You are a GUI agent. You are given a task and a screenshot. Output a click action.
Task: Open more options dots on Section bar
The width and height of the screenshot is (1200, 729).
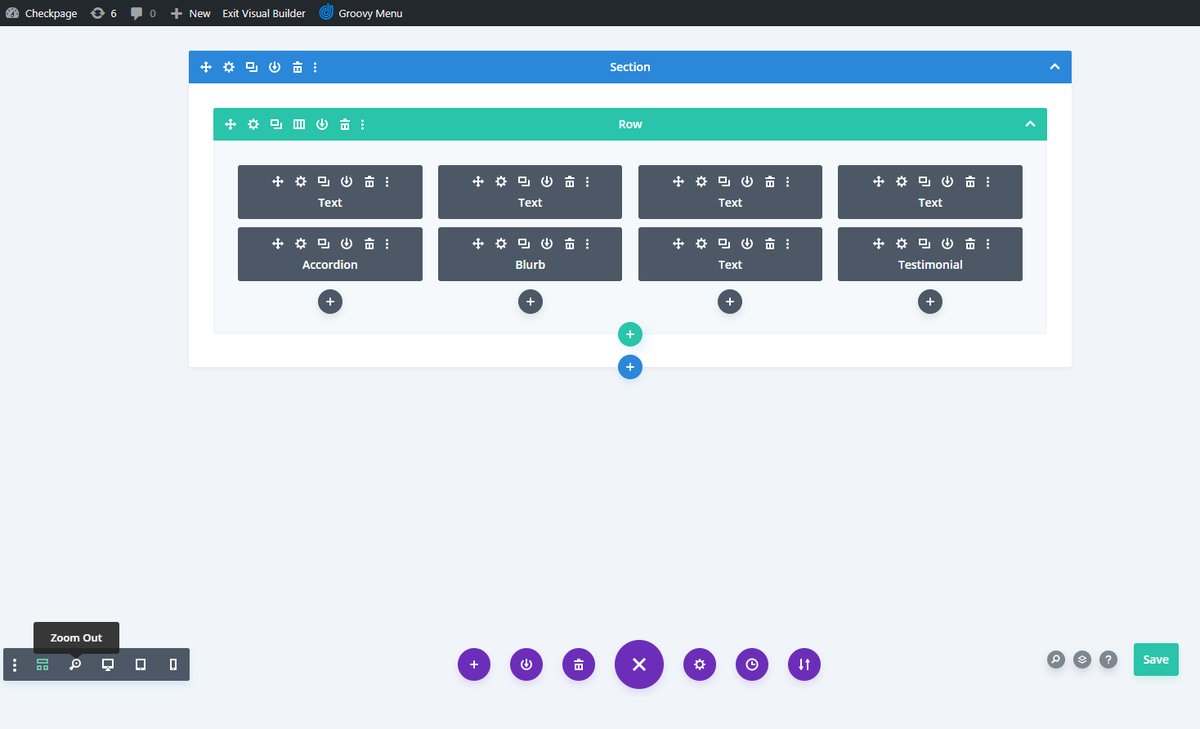(316, 67)
